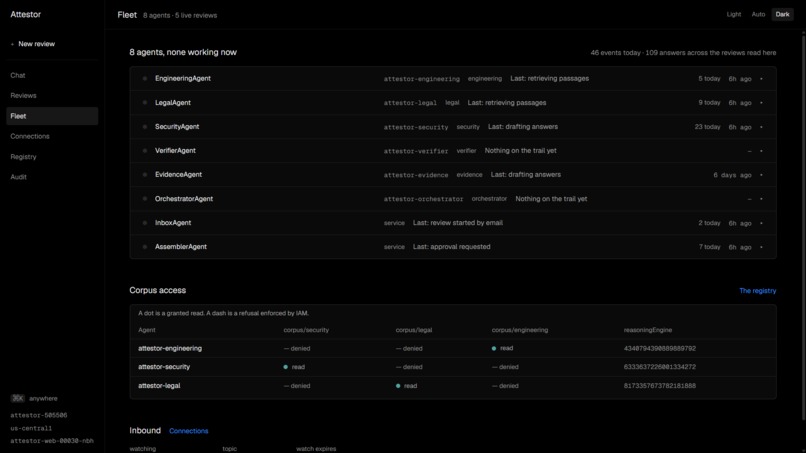806x453 pixels.
Task: Click the attestor-505506 project label
Action: point(39,415)
